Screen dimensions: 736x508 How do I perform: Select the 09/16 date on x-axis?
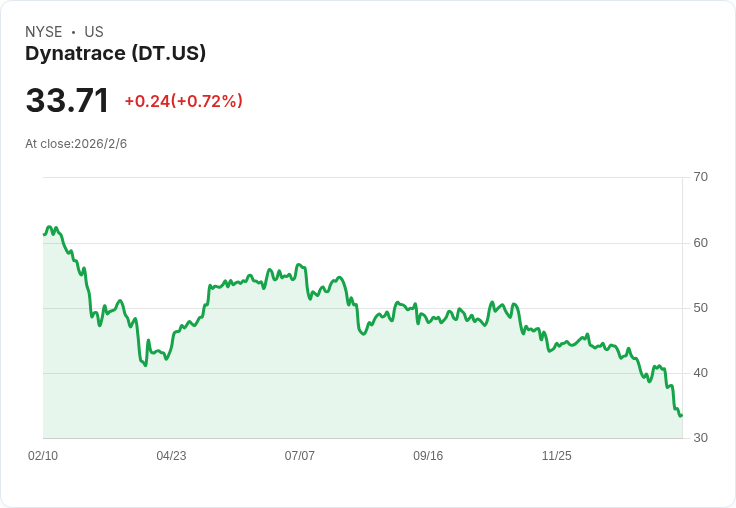point(428,456)
